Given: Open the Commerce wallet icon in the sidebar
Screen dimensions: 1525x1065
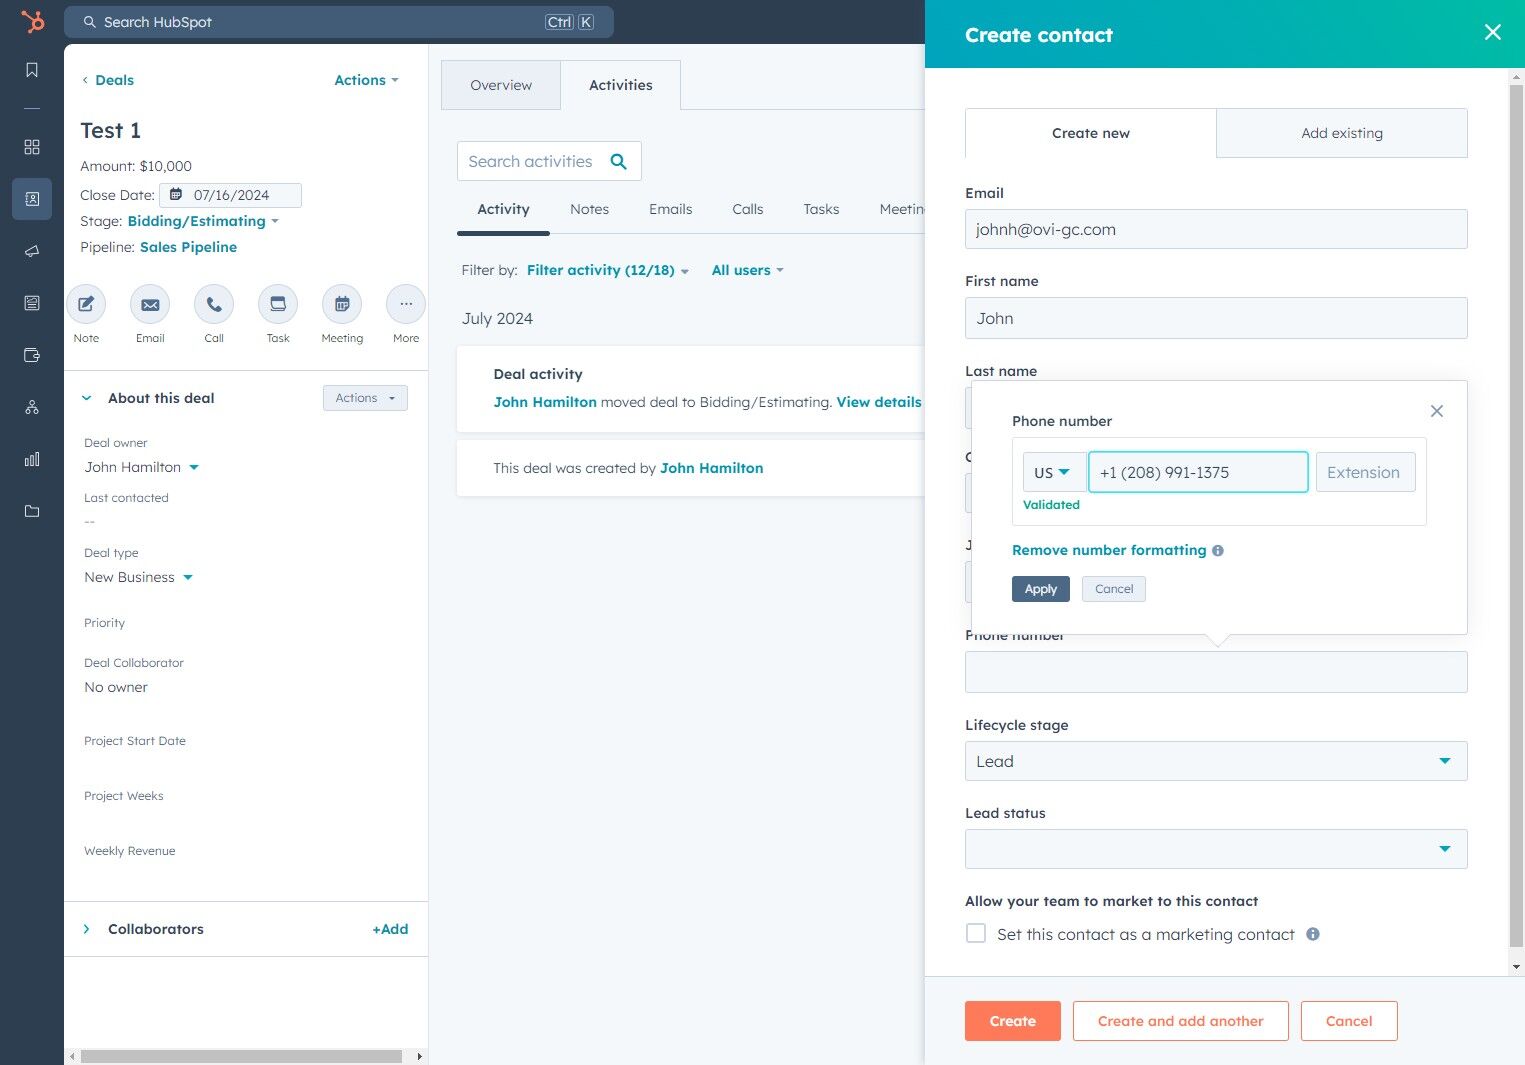Looking at the screenshot, I should pyautogui.click(x=32, y=355).
